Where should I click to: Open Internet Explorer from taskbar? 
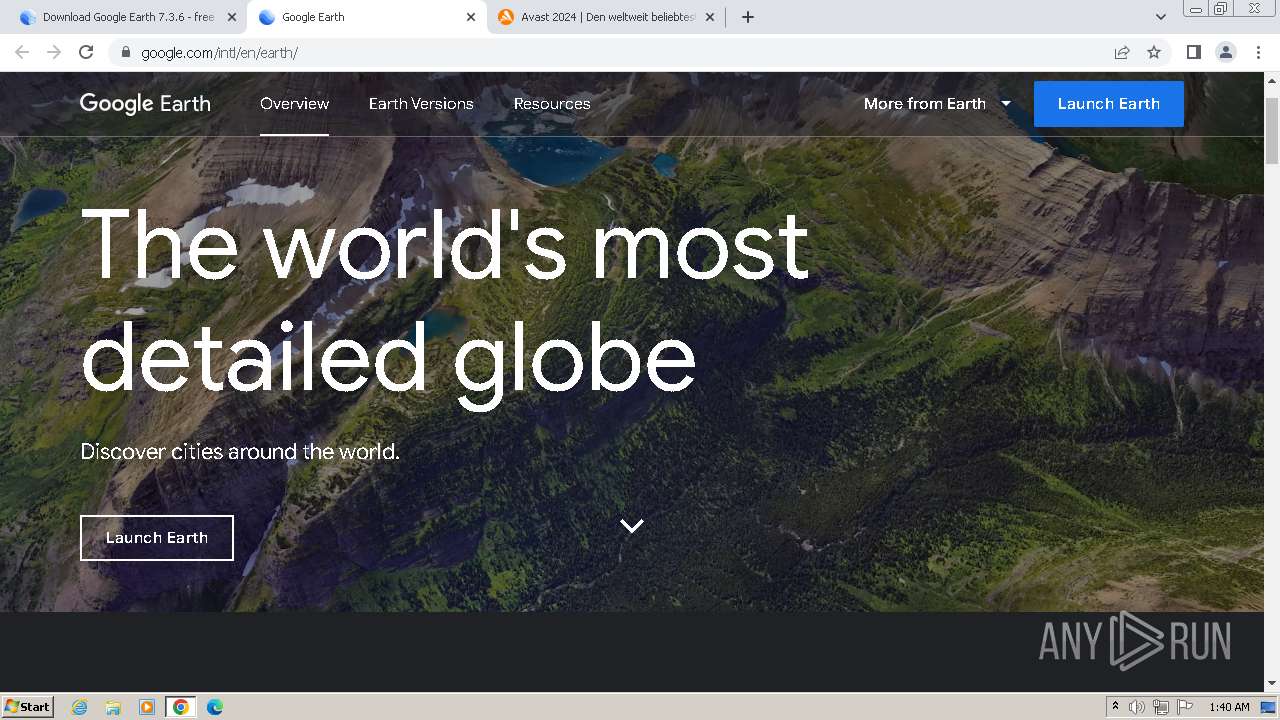point(80,707)
